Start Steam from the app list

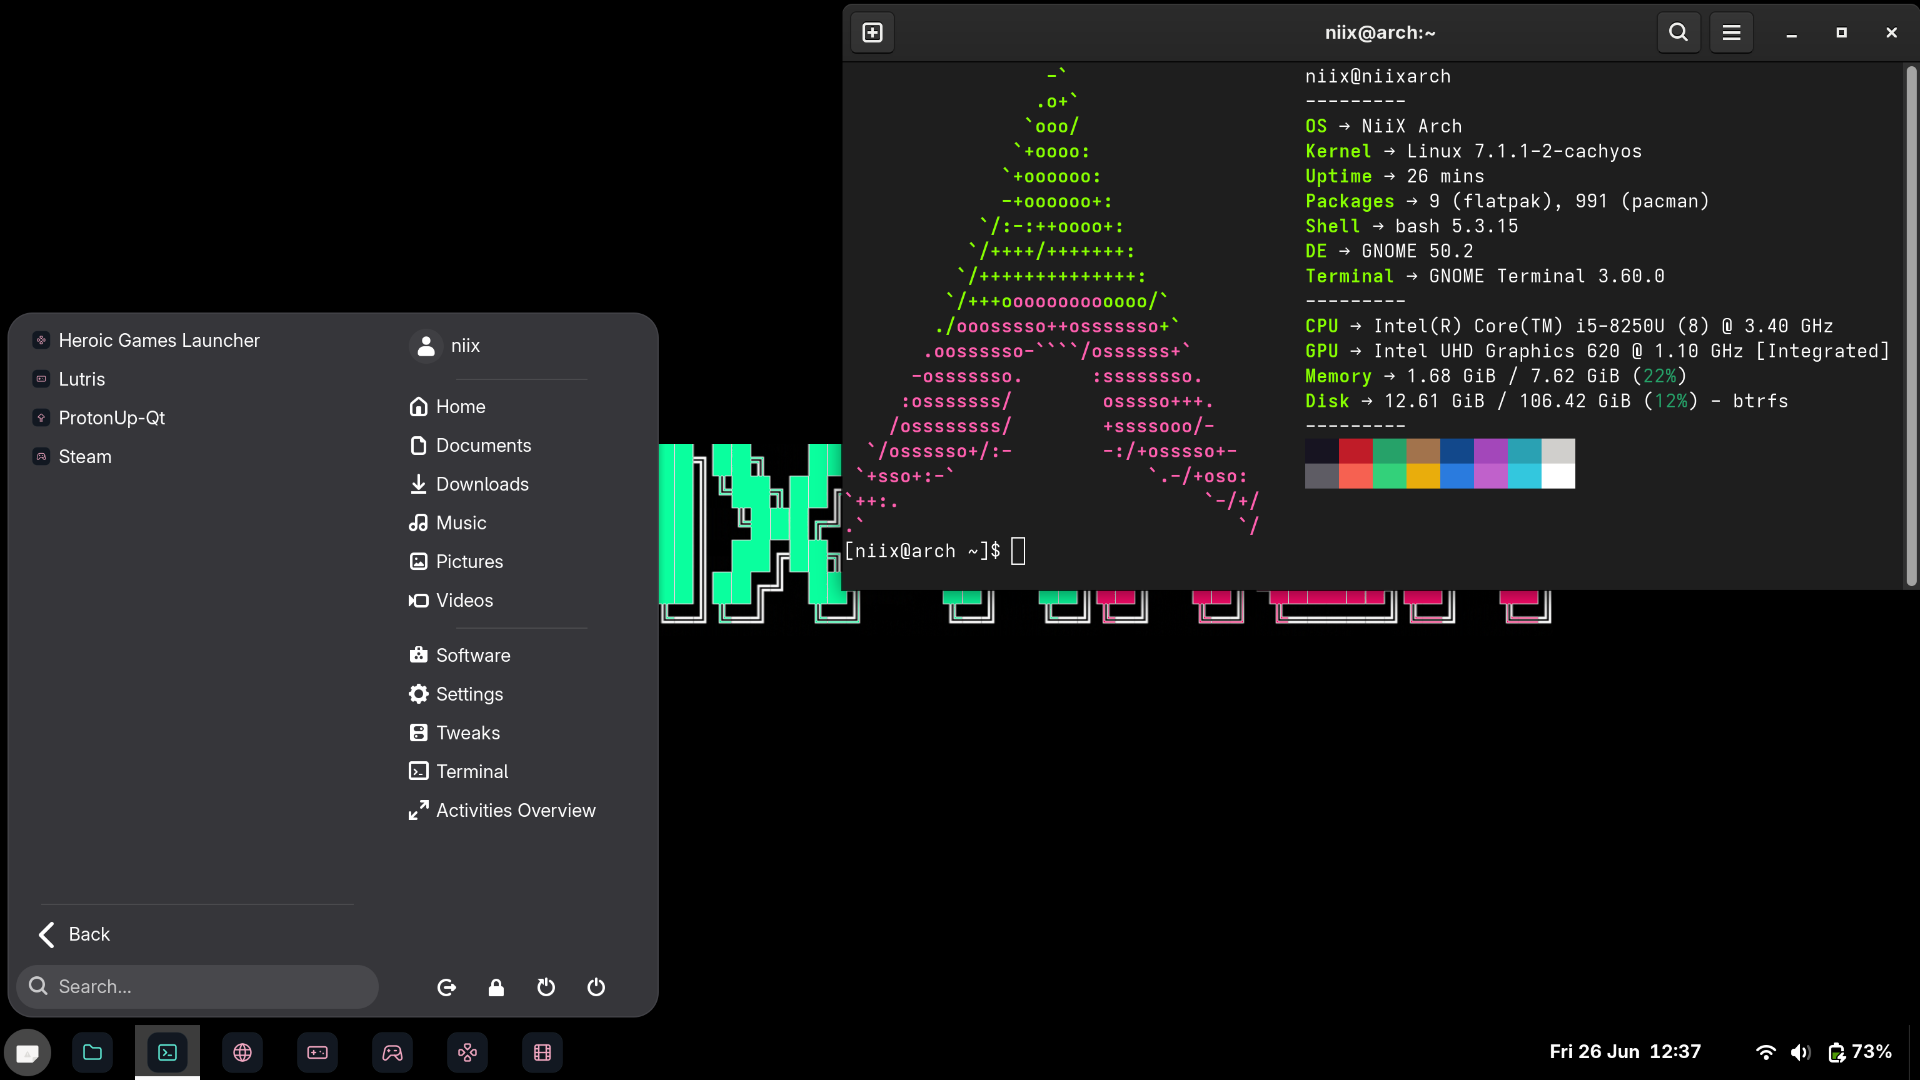pos(72,457)
